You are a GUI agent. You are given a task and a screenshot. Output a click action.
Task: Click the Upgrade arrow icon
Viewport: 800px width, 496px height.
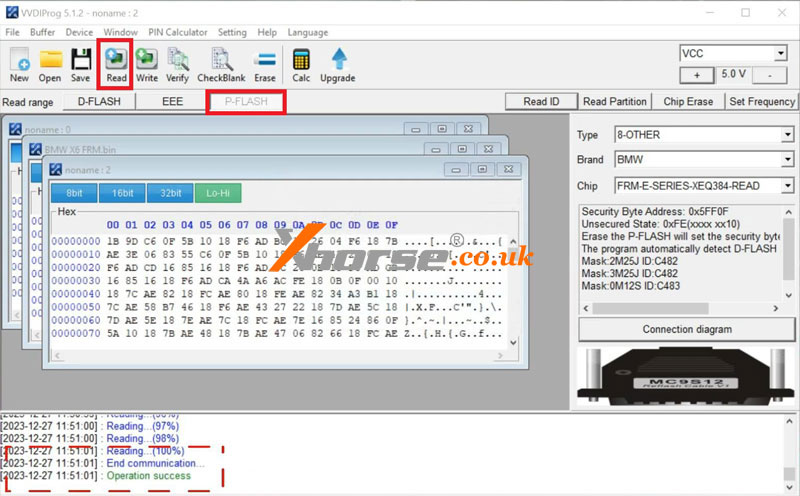[338, 62]
